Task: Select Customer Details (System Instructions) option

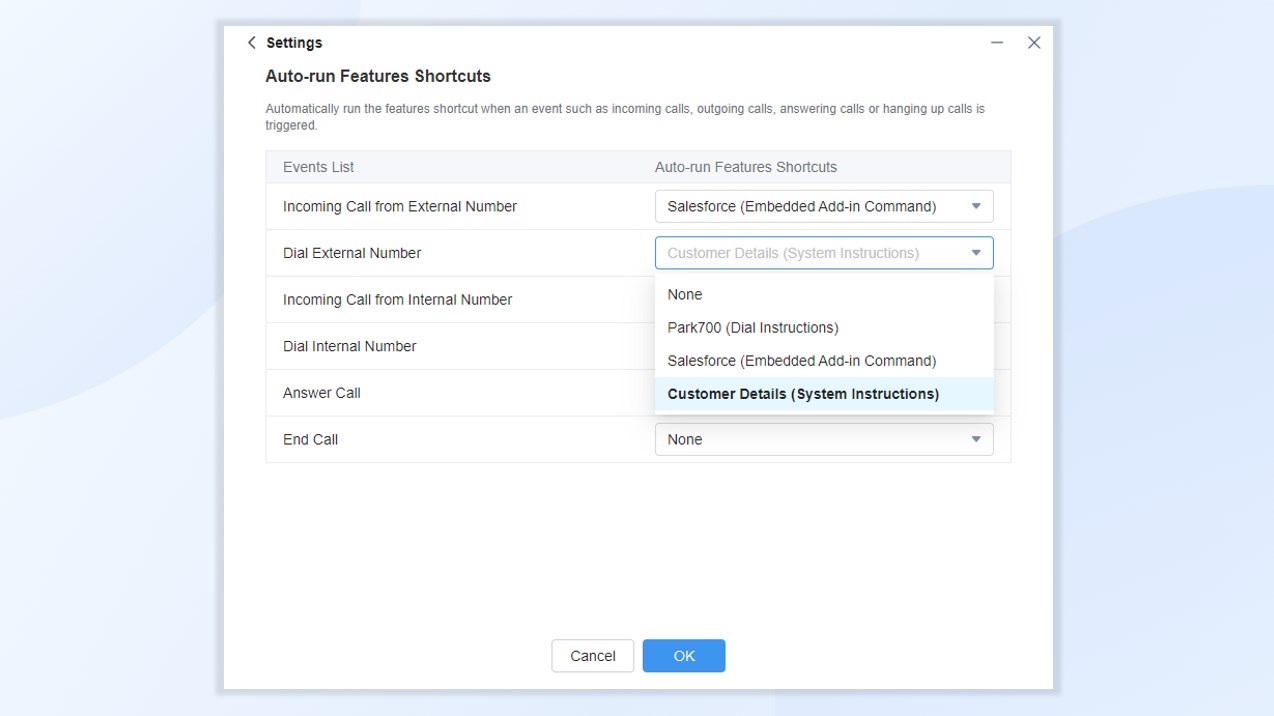Action: [x=803, y=394]
